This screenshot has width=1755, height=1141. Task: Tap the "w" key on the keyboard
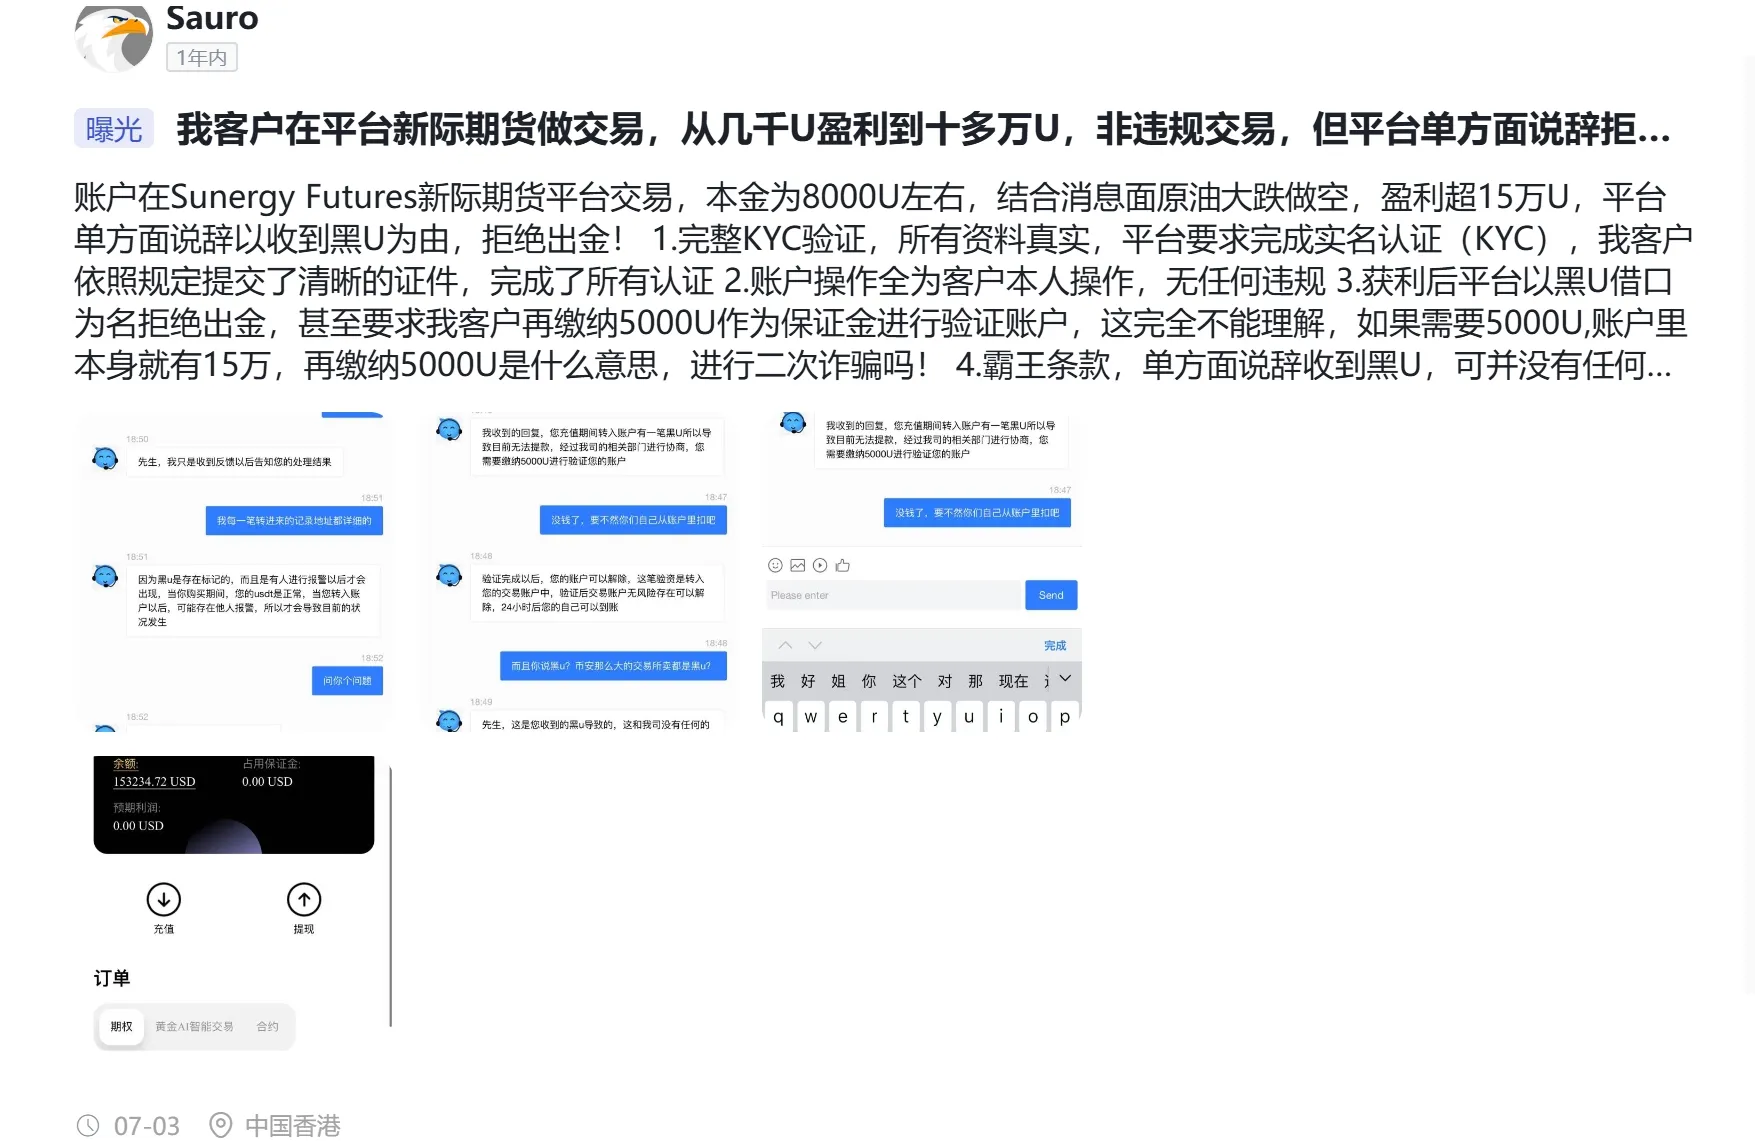[811, 716]
